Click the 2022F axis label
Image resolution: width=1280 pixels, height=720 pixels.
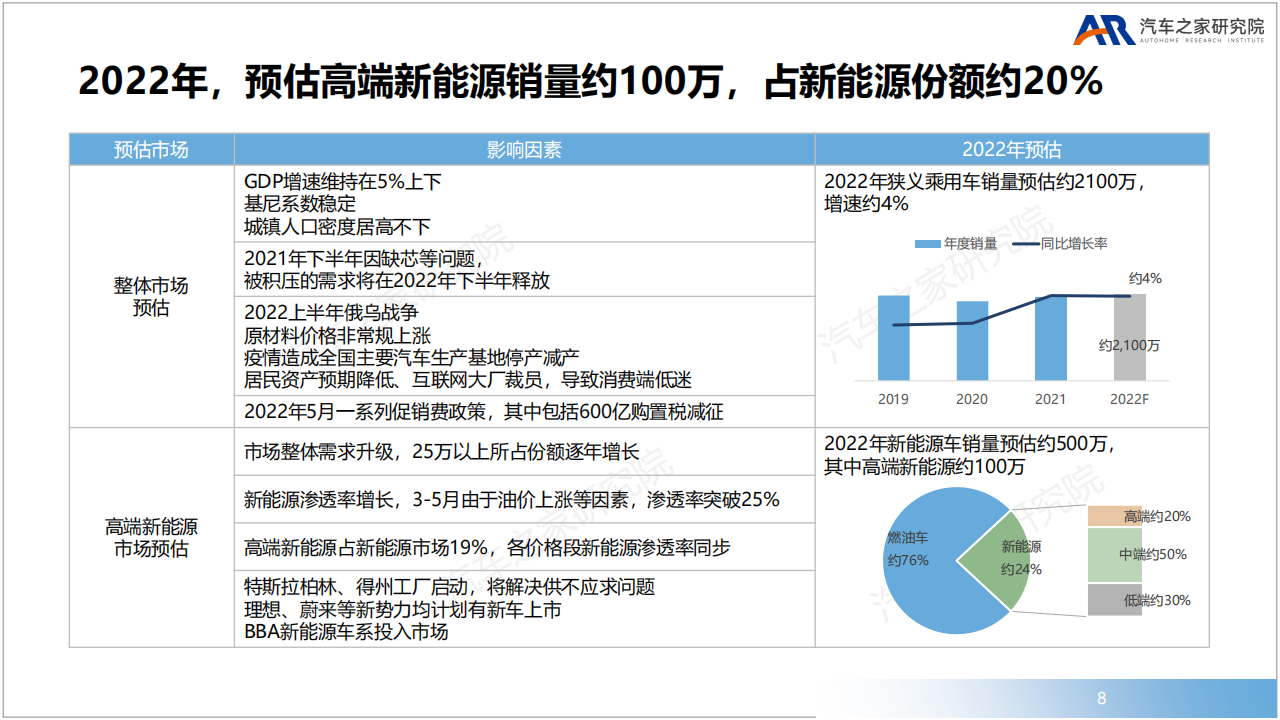point(1130,399)
